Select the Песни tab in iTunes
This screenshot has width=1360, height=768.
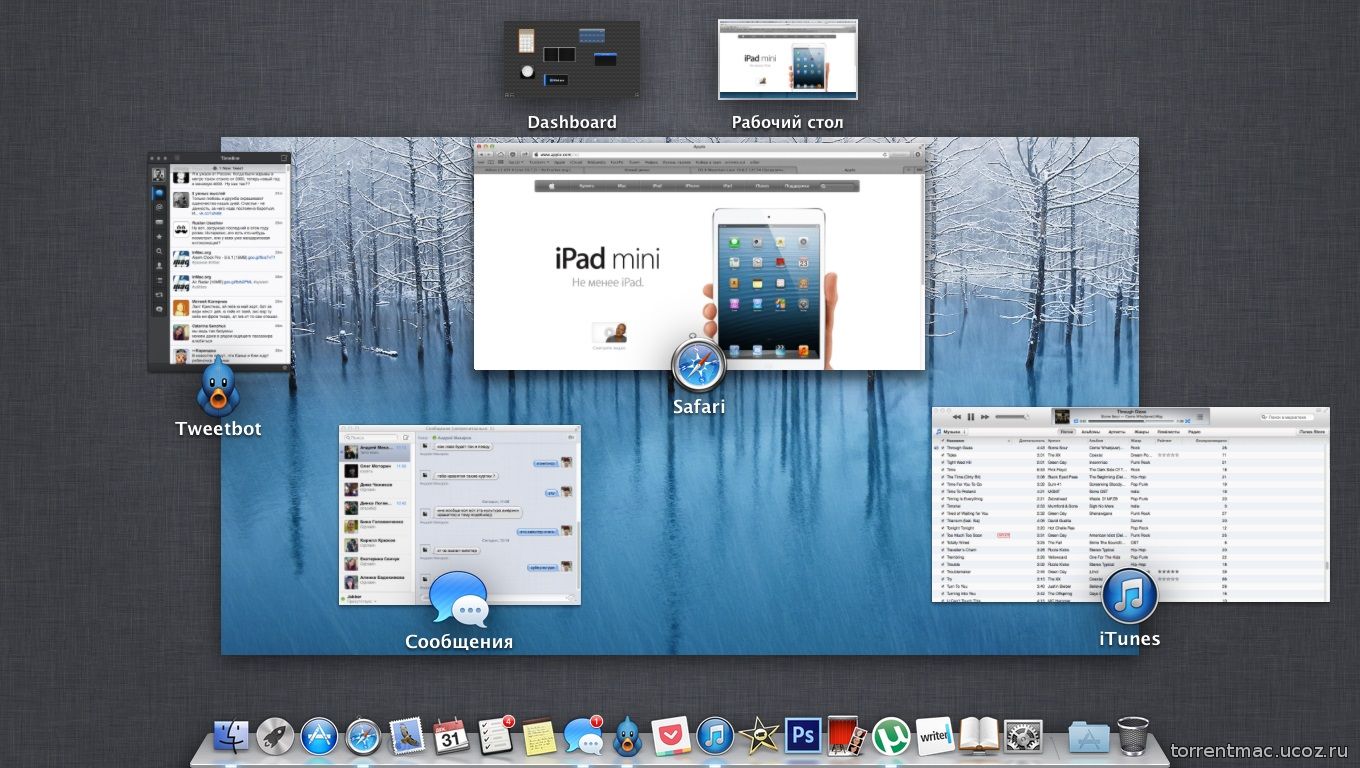click(x=1067, y=432)
